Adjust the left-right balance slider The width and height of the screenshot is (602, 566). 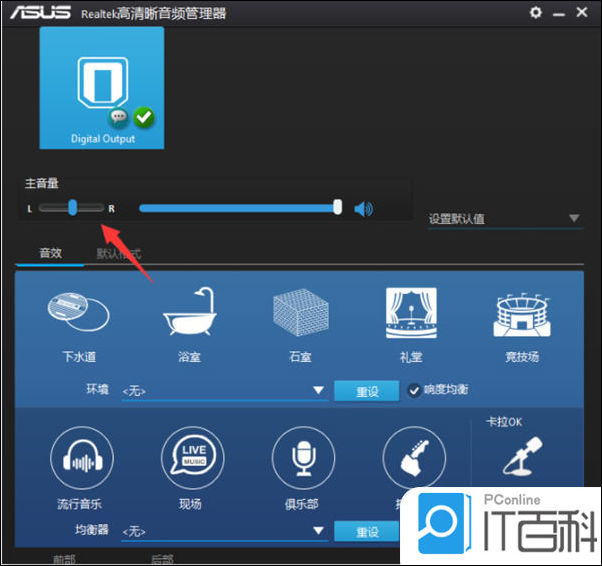(x=71, y=208)
